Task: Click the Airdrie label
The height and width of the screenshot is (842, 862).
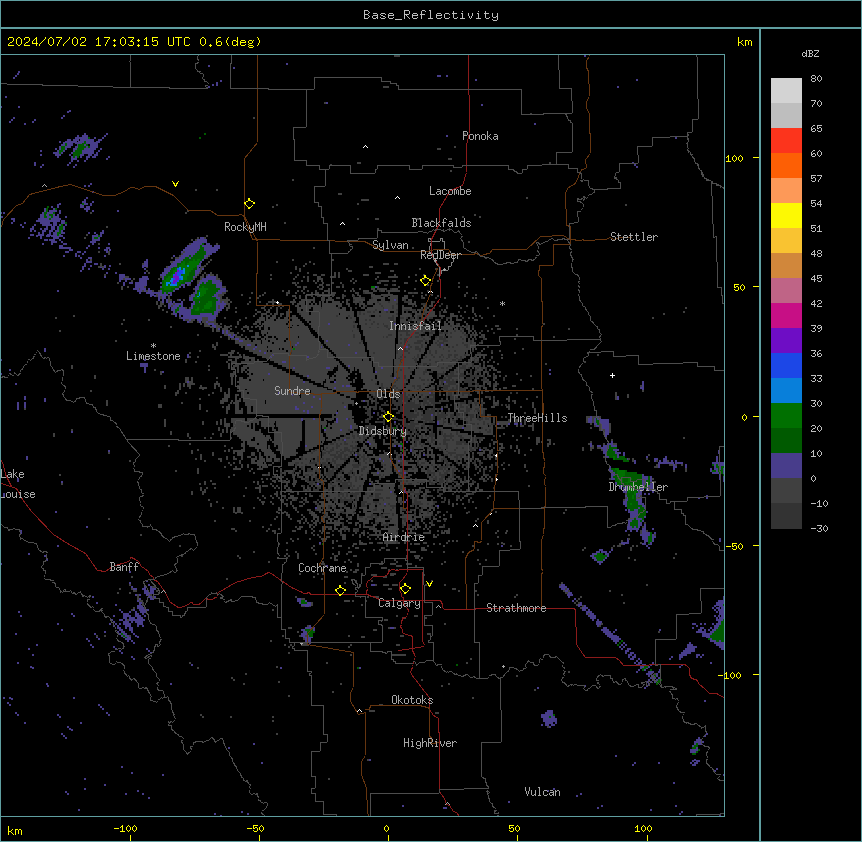Action: [404, 537]
